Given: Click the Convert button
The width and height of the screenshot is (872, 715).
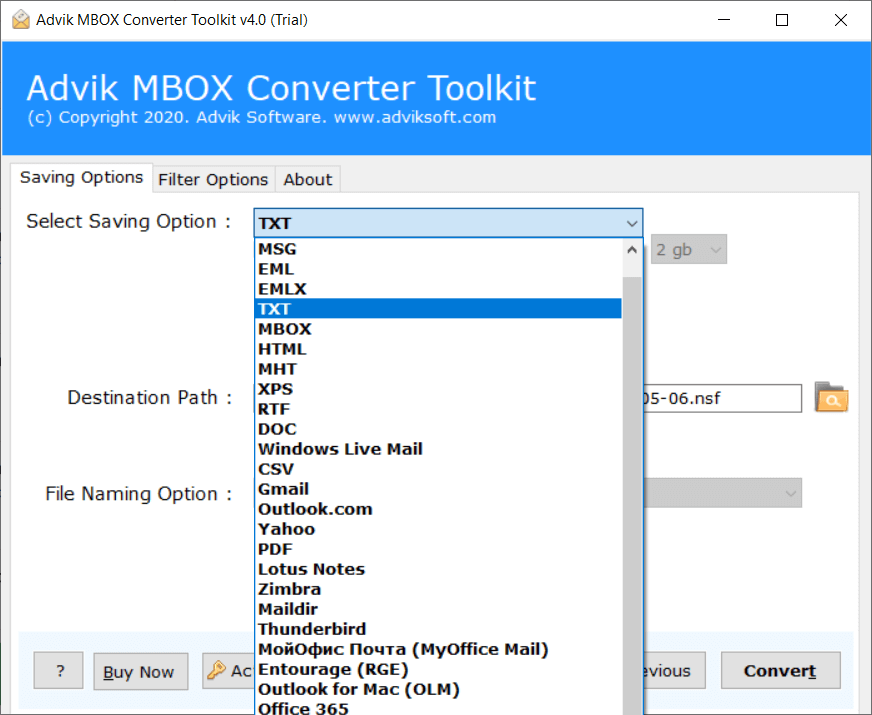Looking at the screenshot, I should [780, 671].
